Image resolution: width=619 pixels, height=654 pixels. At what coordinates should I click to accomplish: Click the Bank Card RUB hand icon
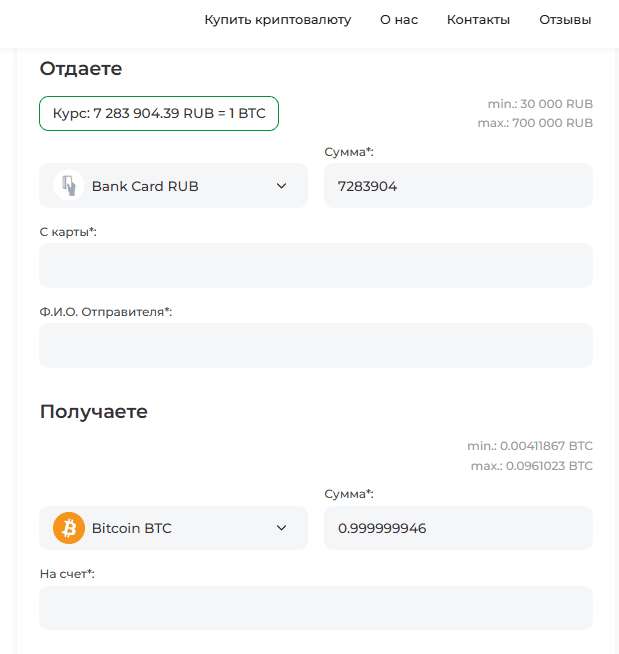click(69, 186)
